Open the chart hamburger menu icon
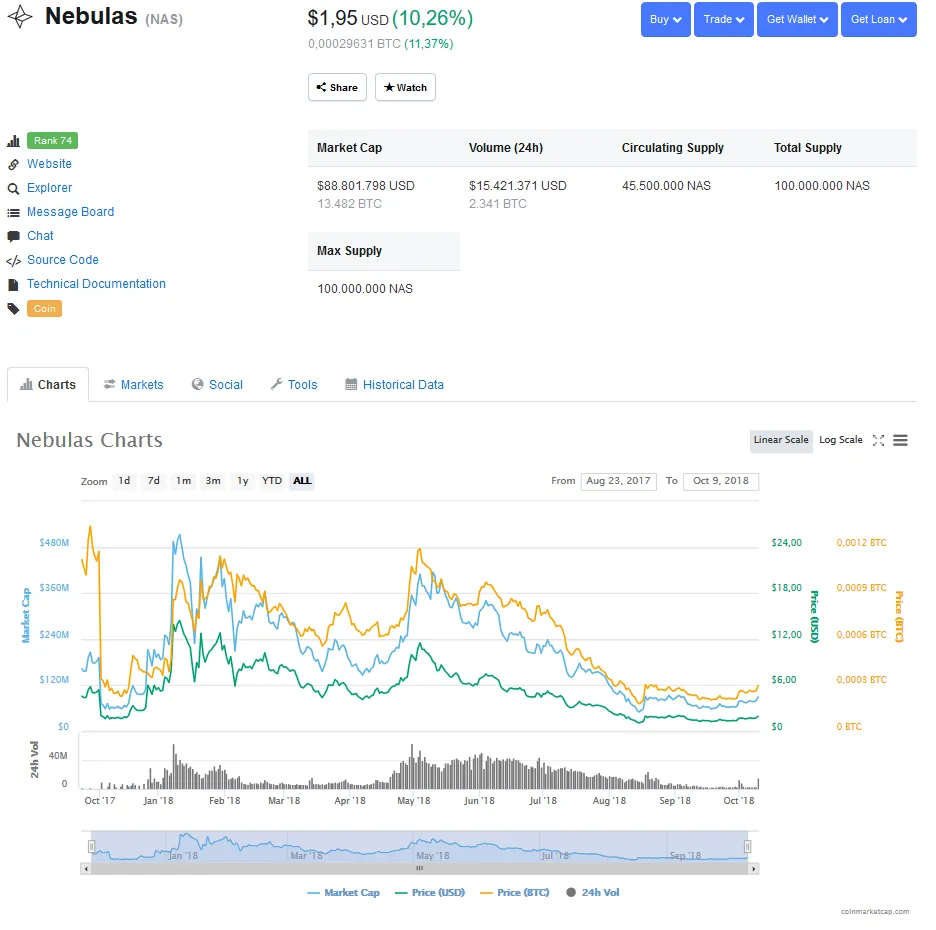This screenshot has width=936, height=930. (x=900, y=441)
